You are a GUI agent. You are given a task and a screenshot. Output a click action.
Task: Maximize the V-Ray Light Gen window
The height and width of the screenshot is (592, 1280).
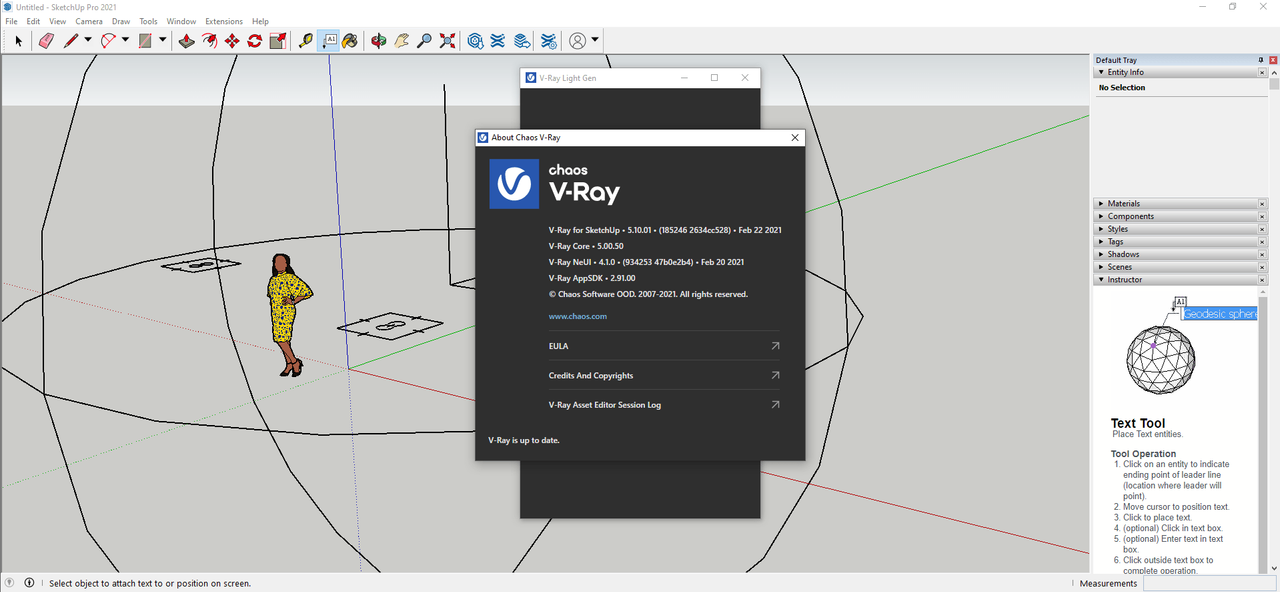point(714,77)
